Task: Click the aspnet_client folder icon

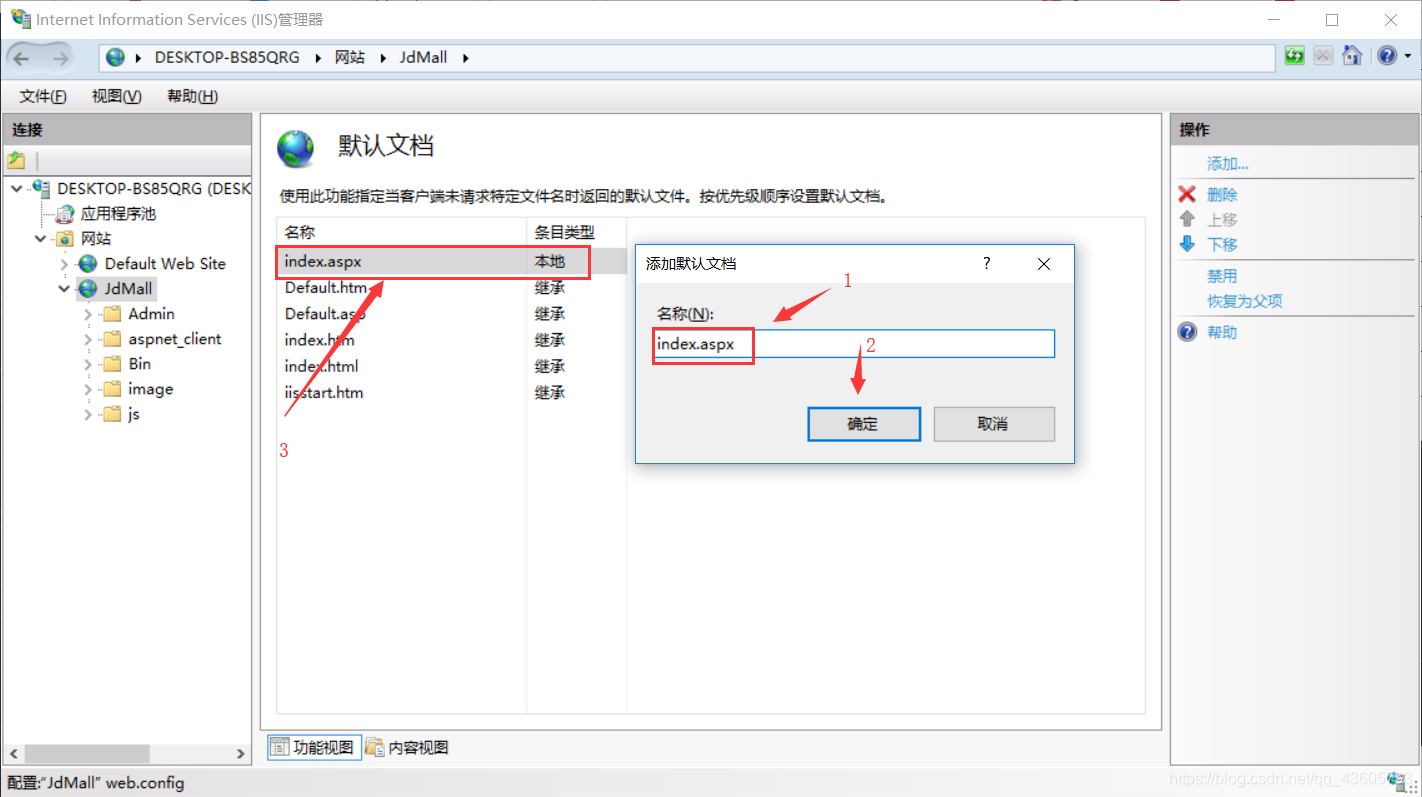Action: (x=112, y=339)
